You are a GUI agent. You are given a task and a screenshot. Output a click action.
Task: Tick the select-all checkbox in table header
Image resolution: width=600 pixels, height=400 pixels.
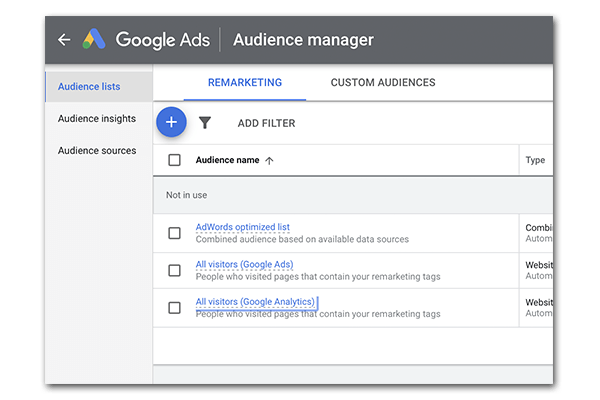tap(174, 160)
